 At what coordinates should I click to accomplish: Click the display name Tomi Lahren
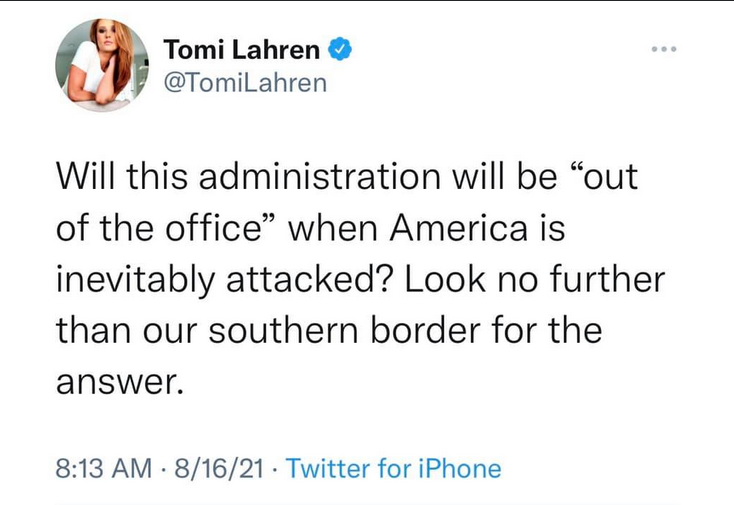(x=241, y=49)
